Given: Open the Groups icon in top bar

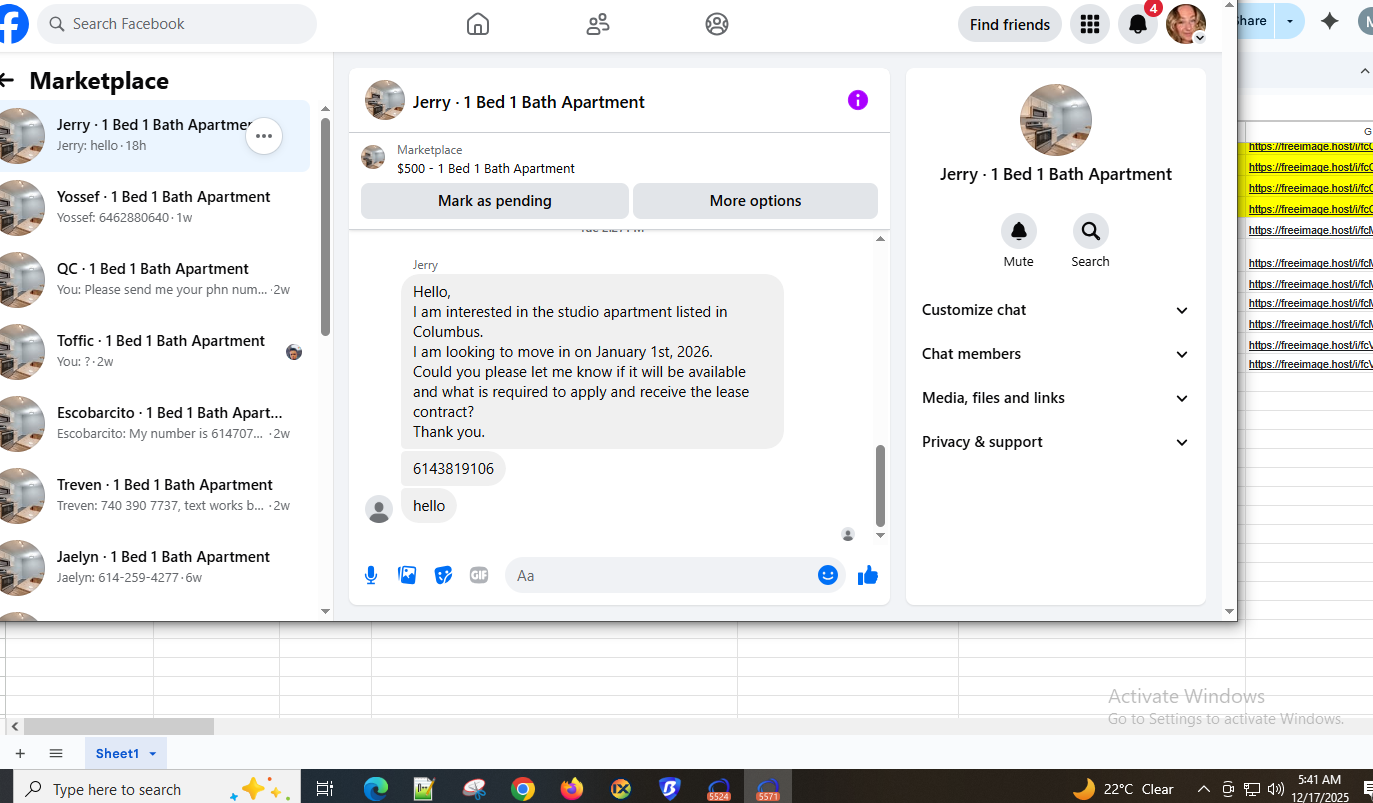Looking at the screenshot, I should click(717, 24).
